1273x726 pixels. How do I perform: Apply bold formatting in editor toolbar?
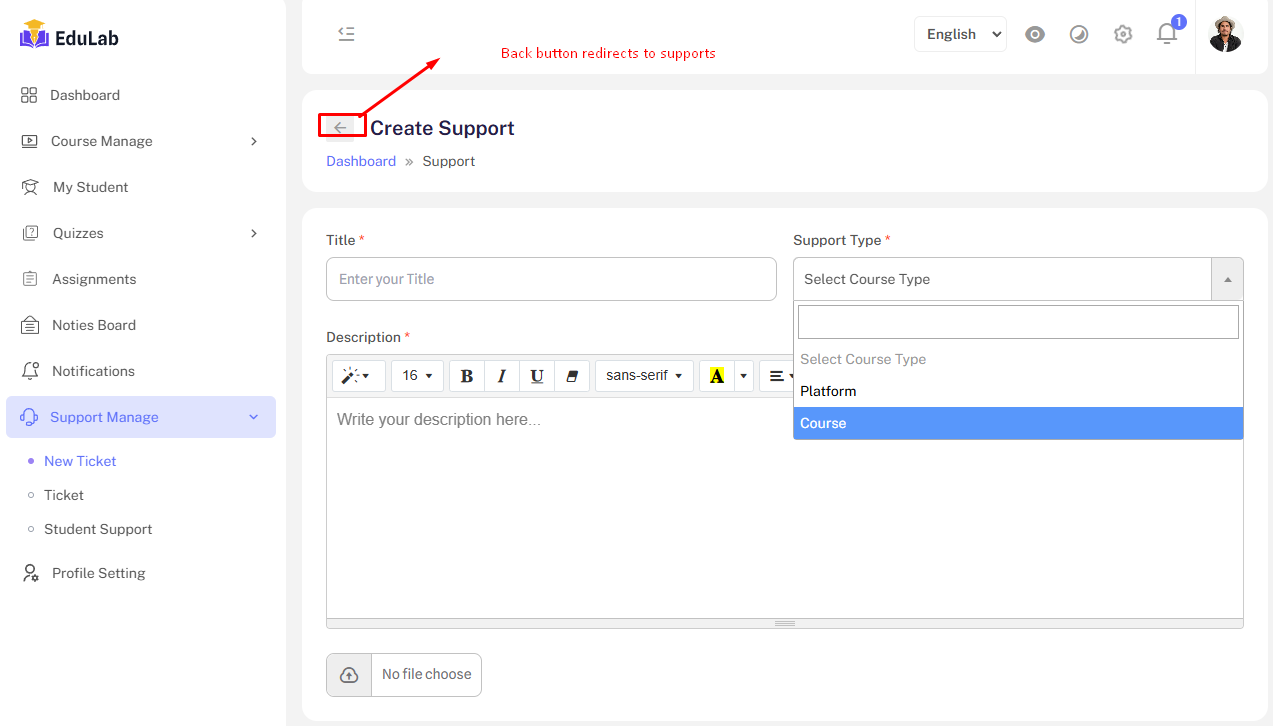[x=466, y=376]
